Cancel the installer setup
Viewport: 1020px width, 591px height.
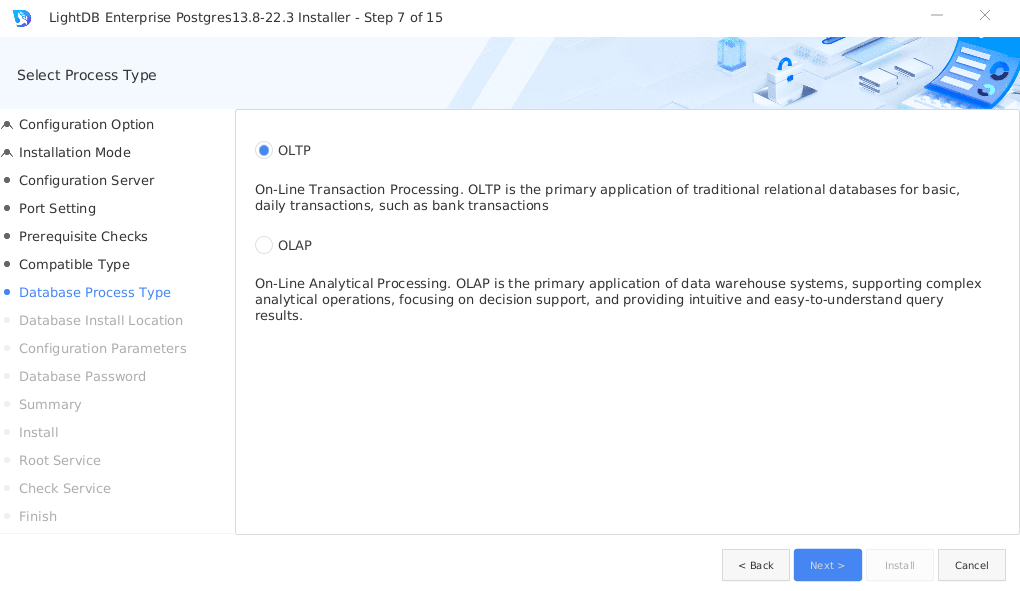[971, 565]
